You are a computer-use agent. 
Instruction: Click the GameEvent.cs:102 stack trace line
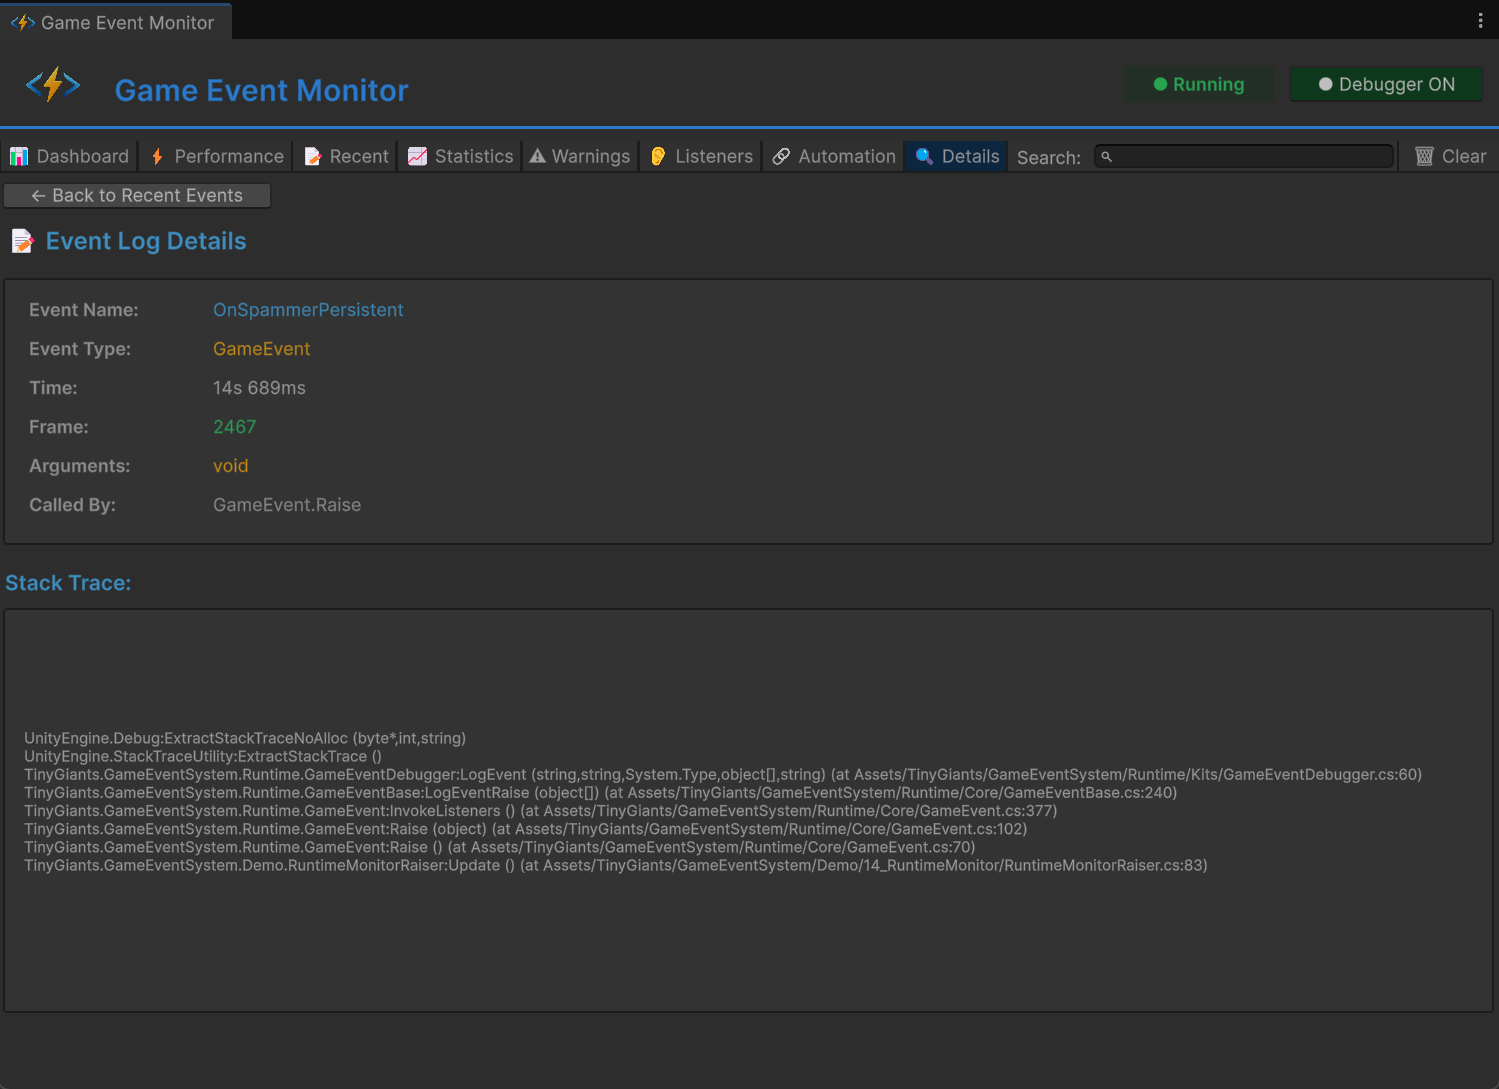coord(525,828)
